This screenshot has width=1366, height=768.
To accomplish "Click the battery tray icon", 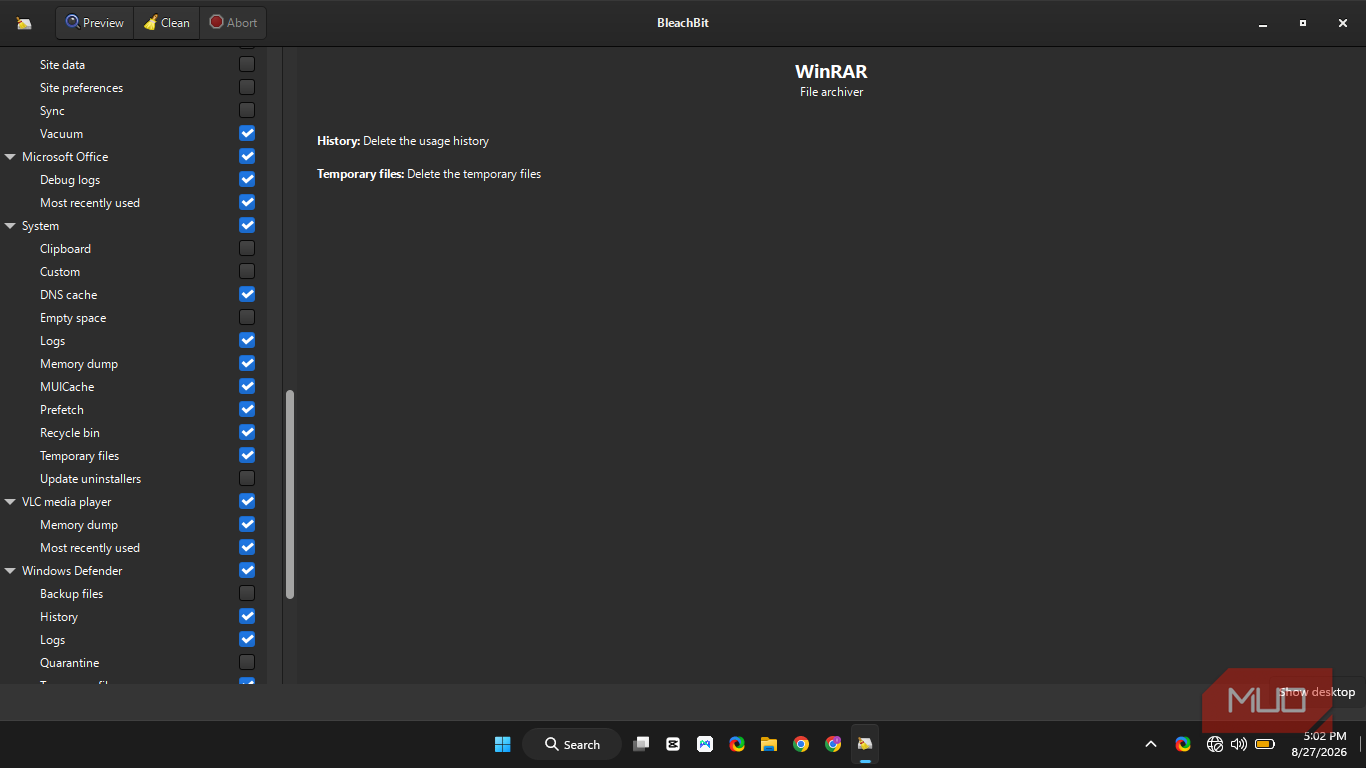I will (1265, 744).
